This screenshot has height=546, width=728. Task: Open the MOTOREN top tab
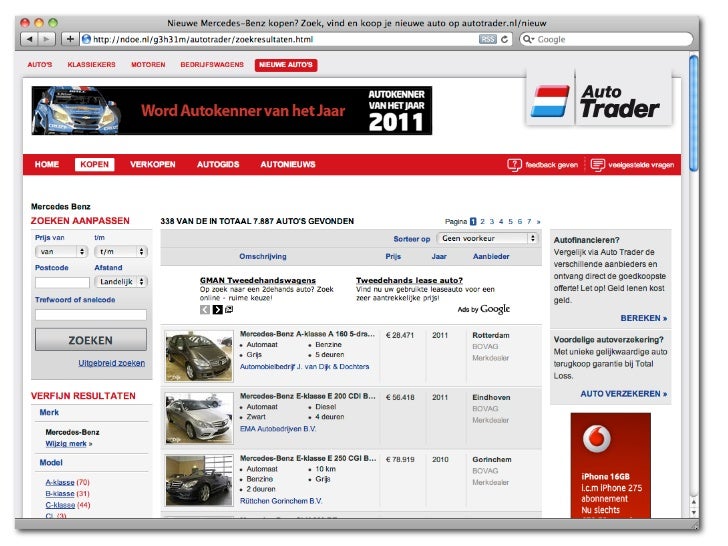tap(148, 65)
